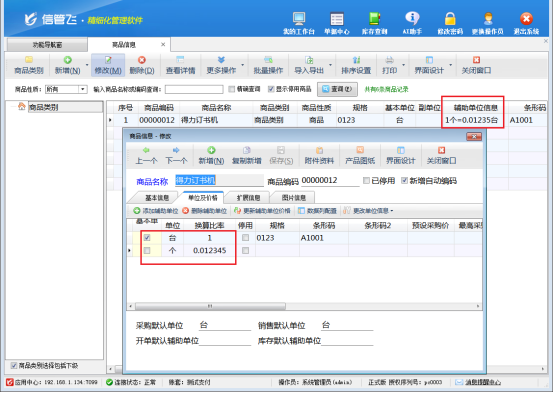The image size is (554, 393).
Task: Open 我的工作台 from the top banner
Action: coord(299,23)
